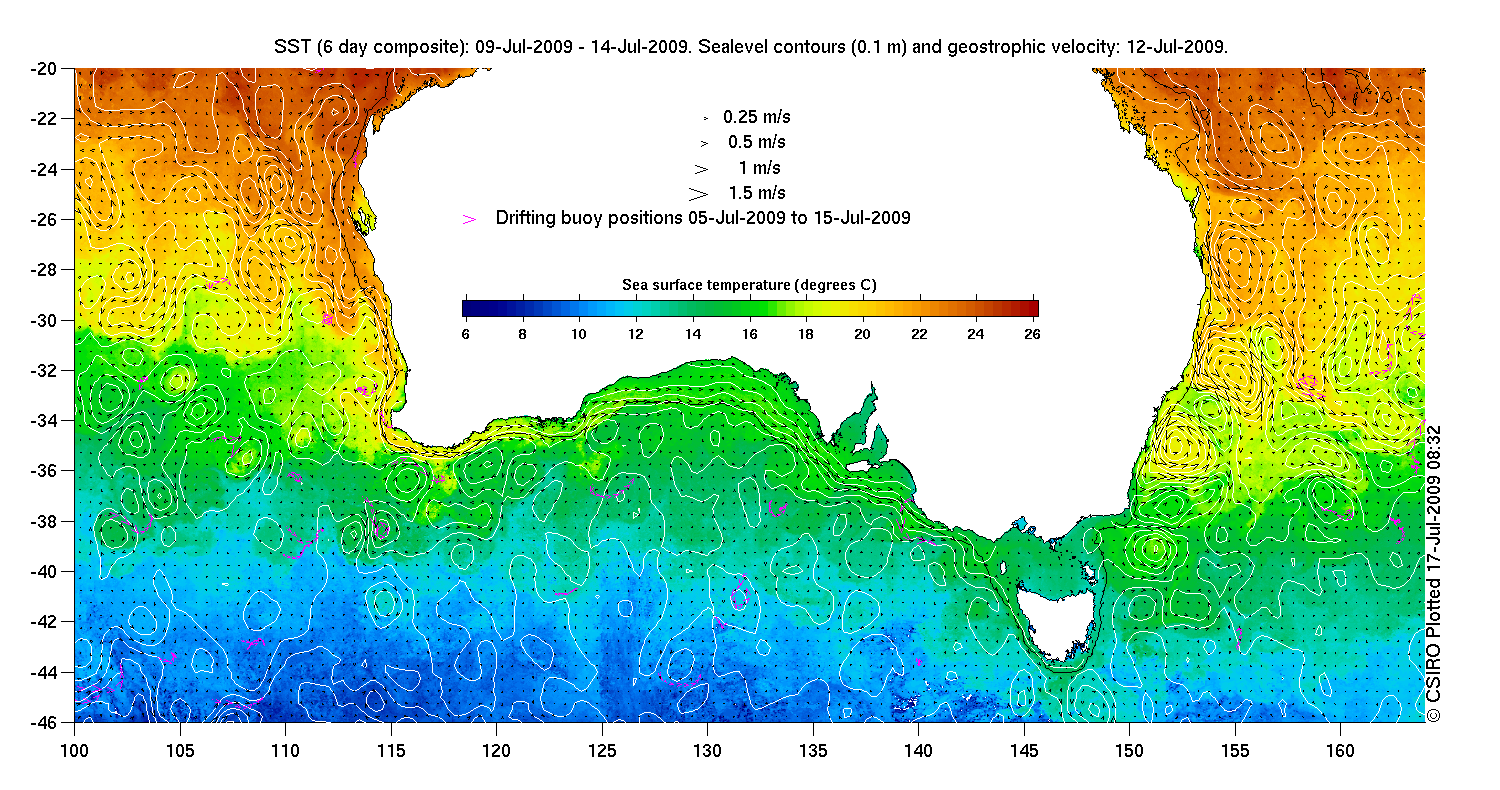Click the arrow glyph beside 1 m/s
This screenshot has width=1500, height=790.
pyautogui.click(x=702, y=168)
